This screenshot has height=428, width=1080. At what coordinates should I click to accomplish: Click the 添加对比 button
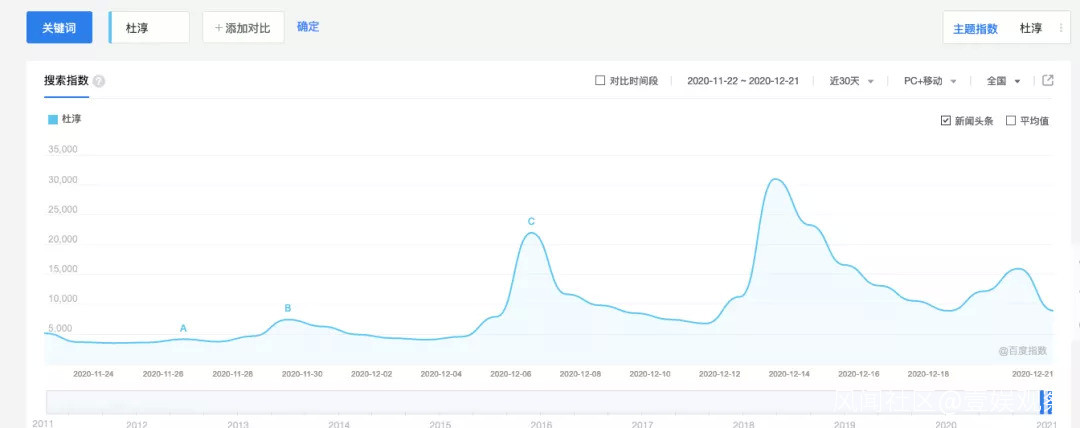tap(243, 28)
